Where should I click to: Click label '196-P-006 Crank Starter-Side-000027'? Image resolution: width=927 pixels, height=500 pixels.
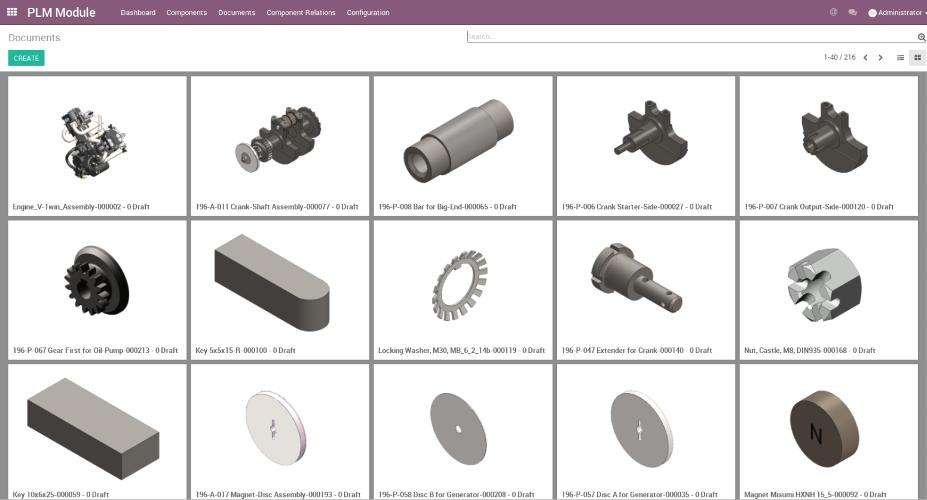[623, 207]
